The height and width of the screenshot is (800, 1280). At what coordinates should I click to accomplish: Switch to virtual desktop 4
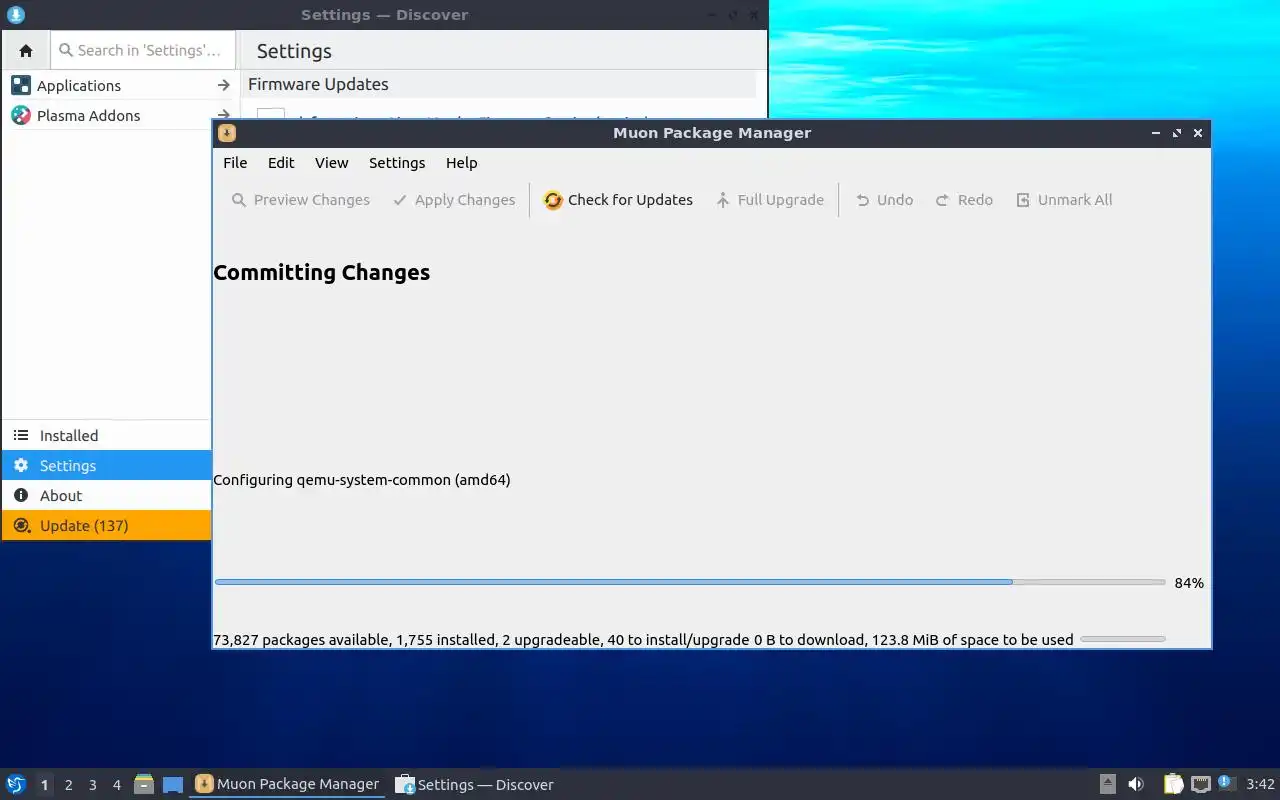[116, 785]
